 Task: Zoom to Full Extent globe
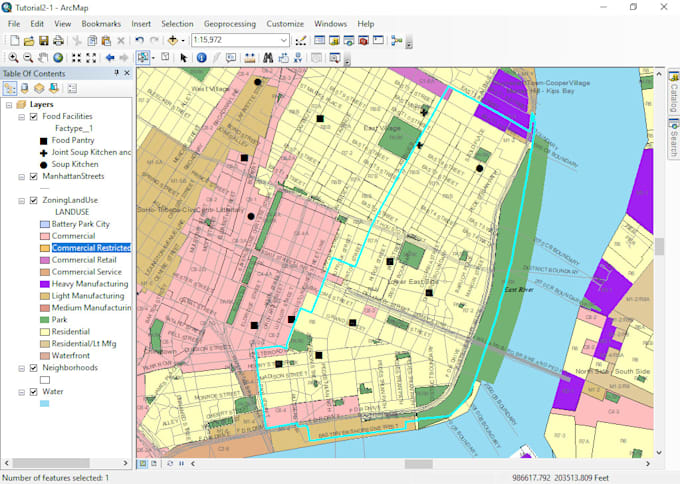58,58
